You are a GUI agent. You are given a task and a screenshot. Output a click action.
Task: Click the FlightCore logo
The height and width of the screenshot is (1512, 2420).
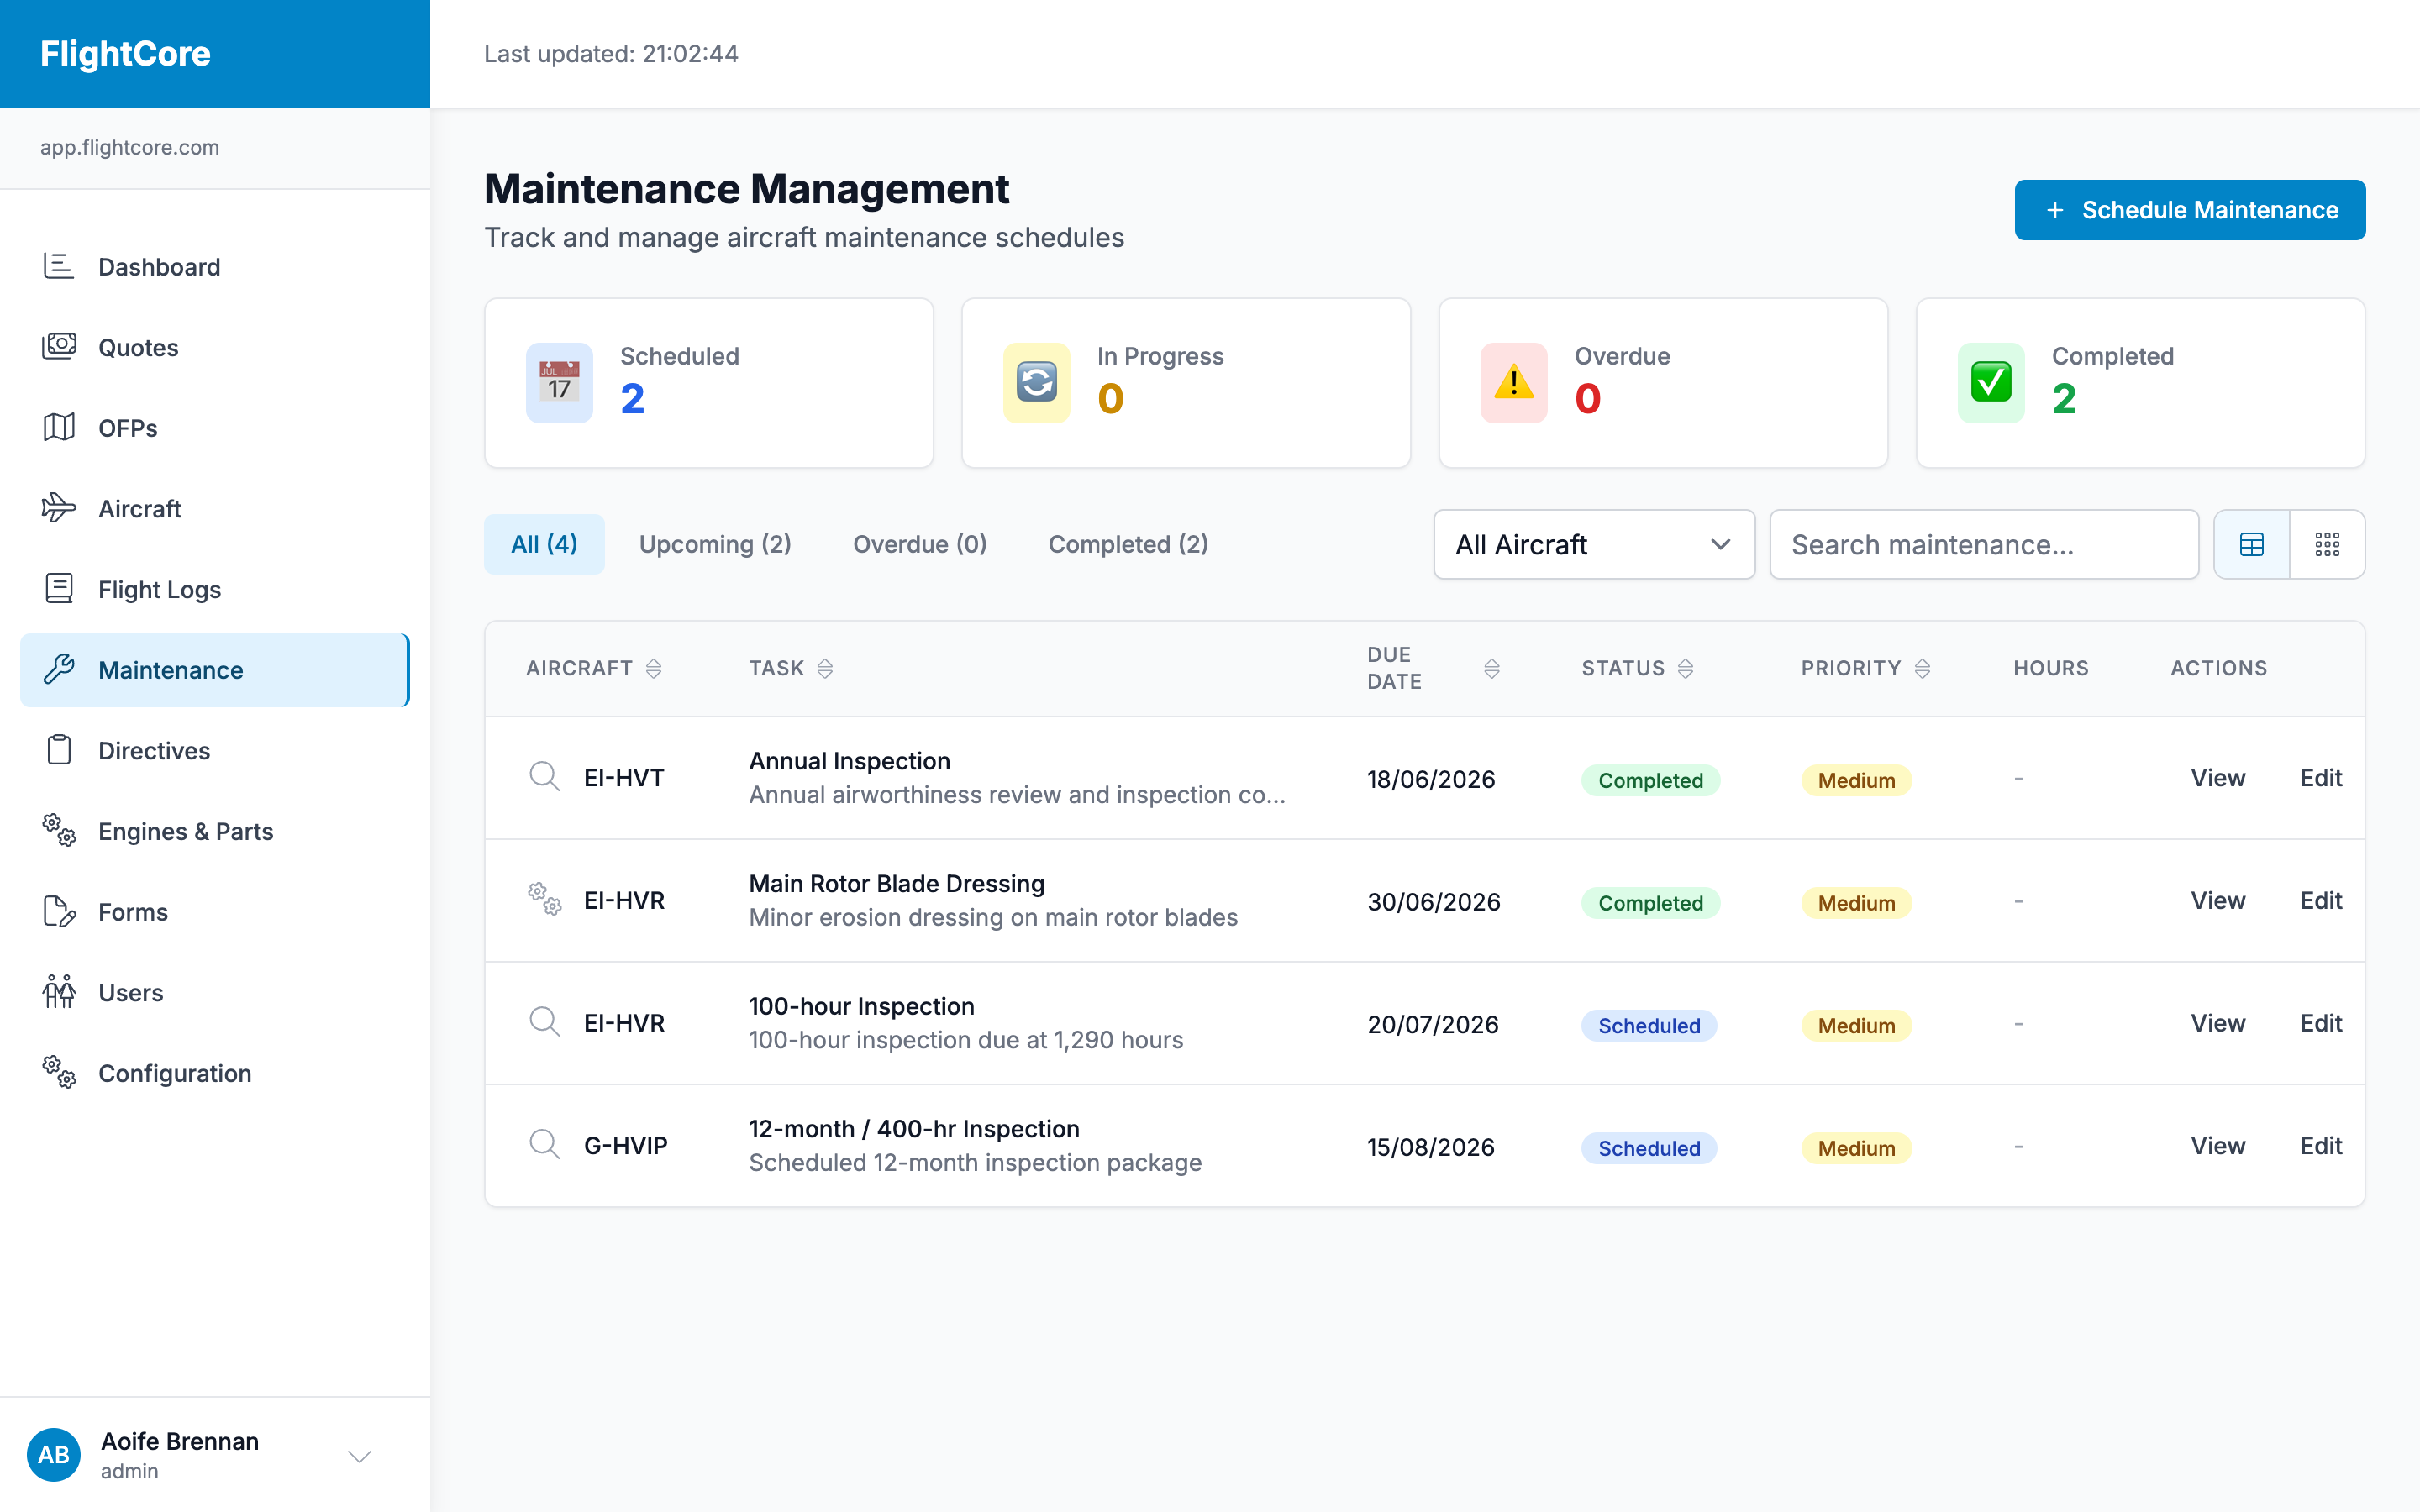[x=125, y=53]
